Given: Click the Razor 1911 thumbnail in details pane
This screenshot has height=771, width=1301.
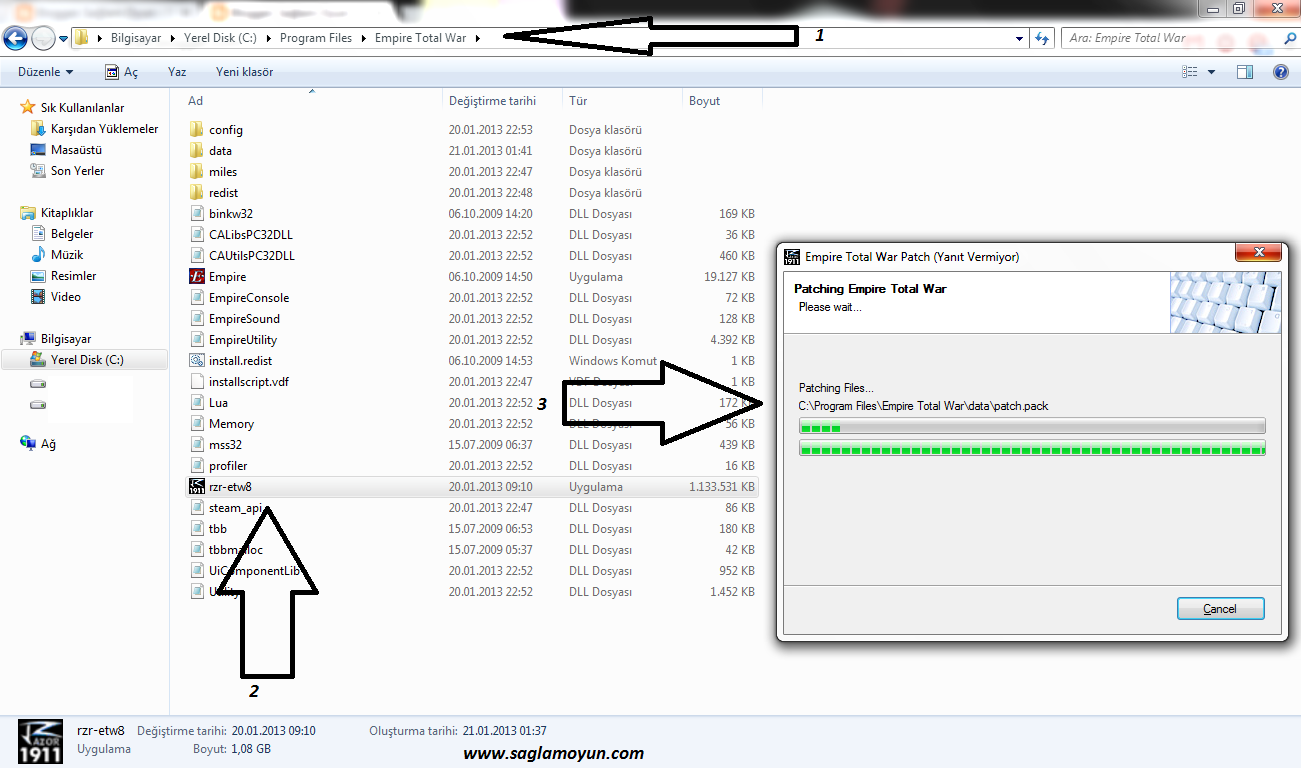Looking at the screenshot, I should (x=39, y=743).
